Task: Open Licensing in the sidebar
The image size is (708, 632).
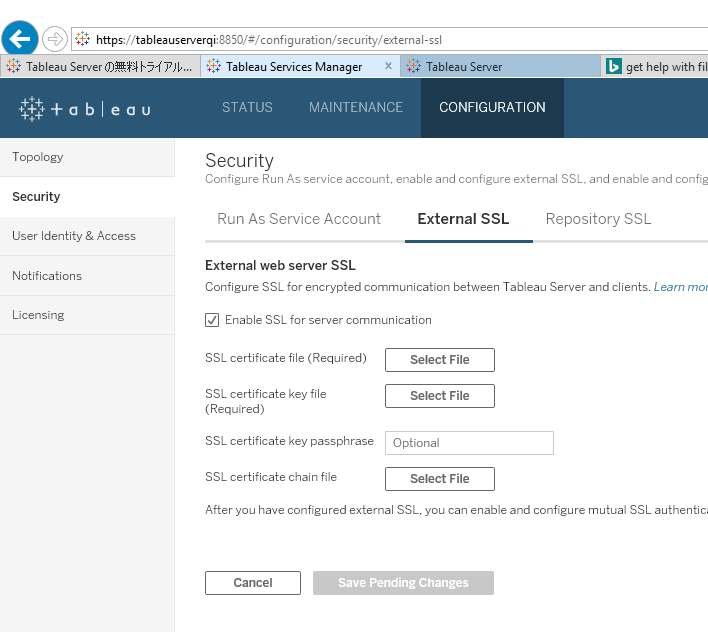Action: pyautogui.click(x=87, y=315)
